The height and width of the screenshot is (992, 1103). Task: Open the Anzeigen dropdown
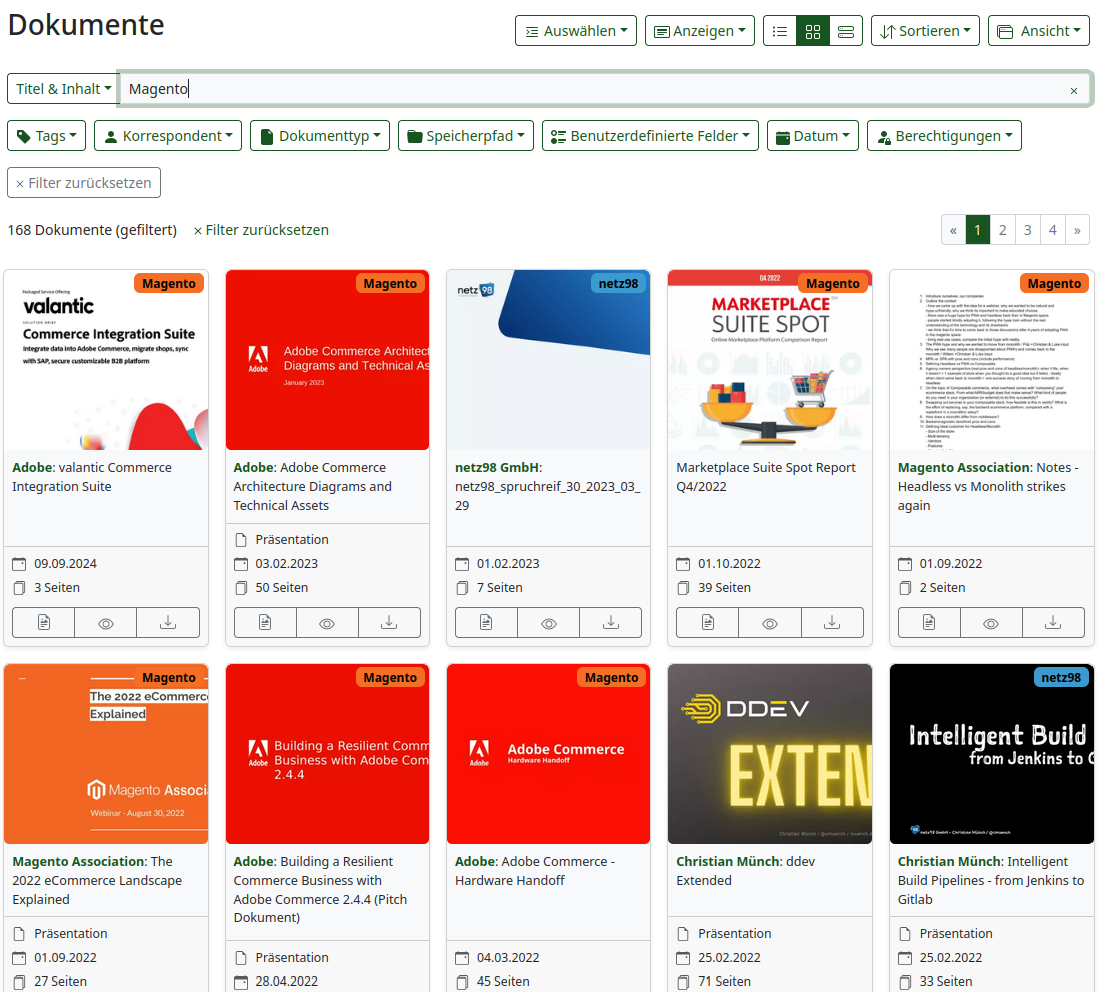(700, 31)
